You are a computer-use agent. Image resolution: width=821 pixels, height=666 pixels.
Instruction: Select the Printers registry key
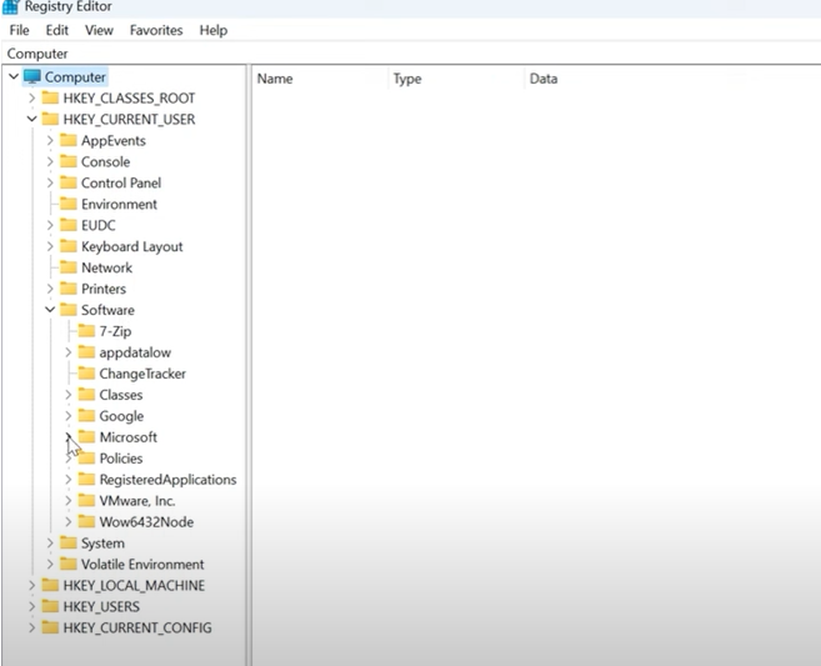[x=102, y=288]
